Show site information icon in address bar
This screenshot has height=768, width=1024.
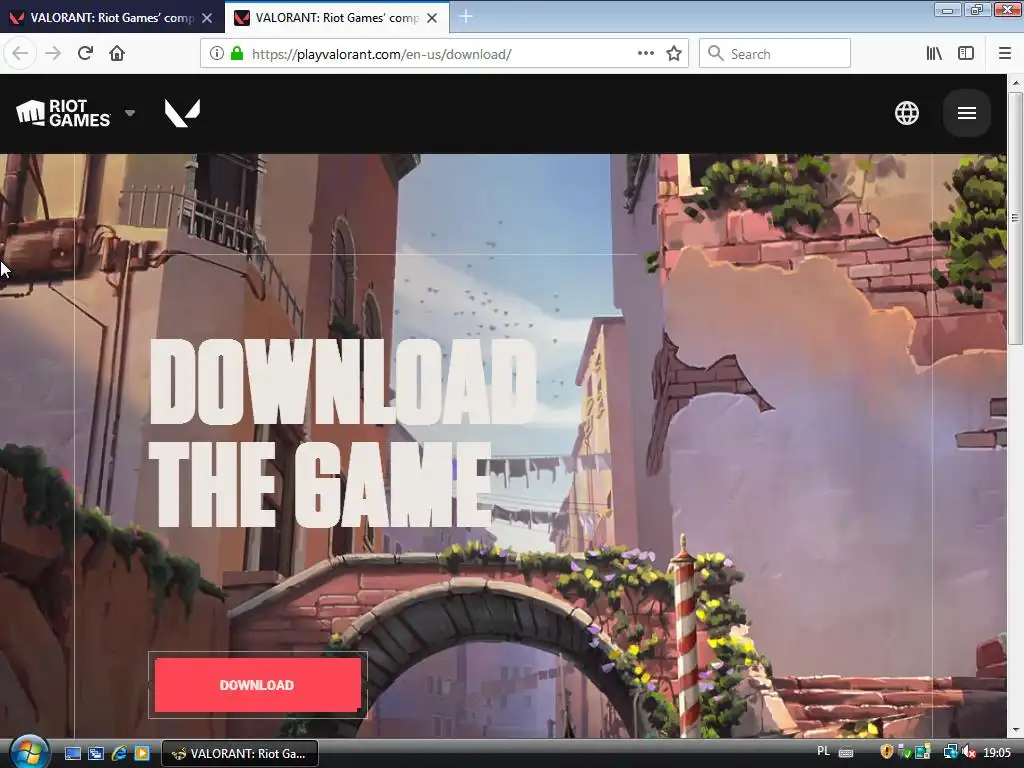tap(217, 54)
